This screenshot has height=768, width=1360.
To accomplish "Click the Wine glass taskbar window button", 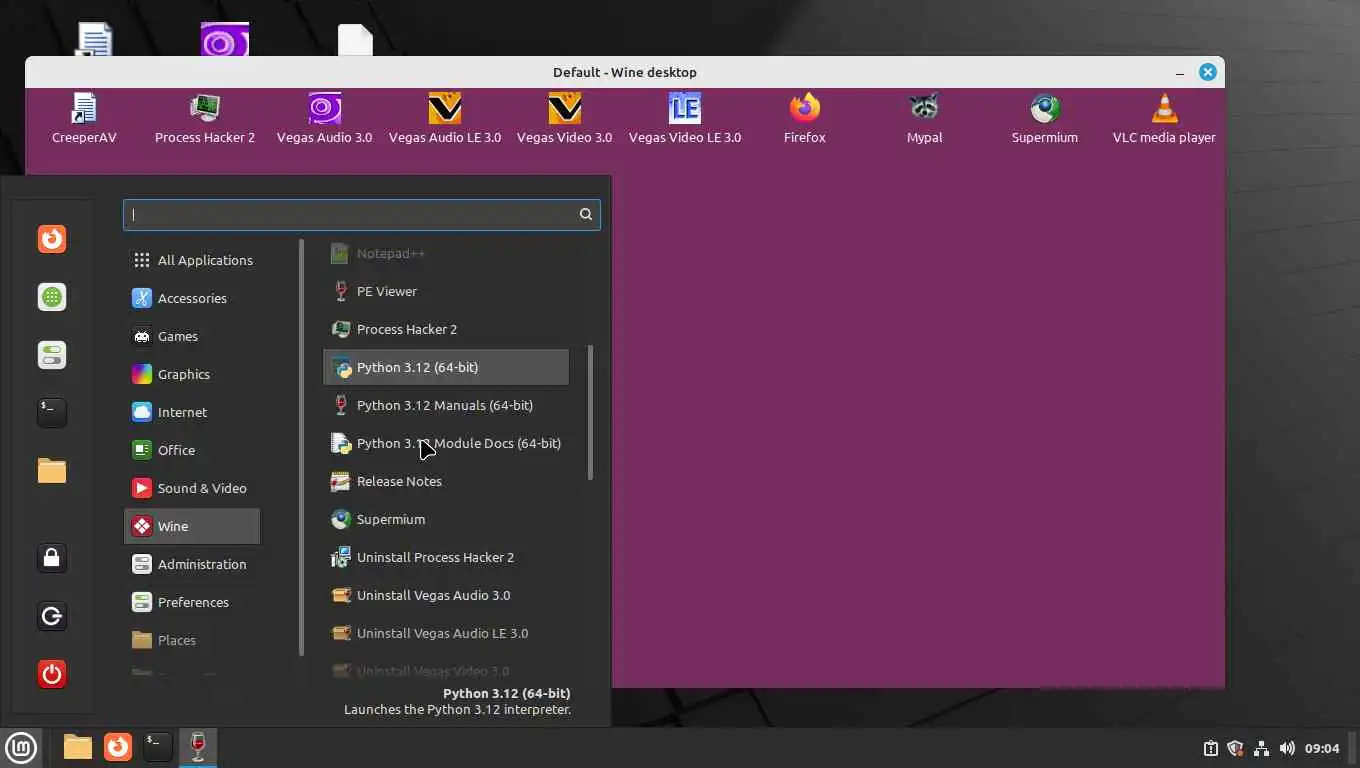I will [198, 747].
